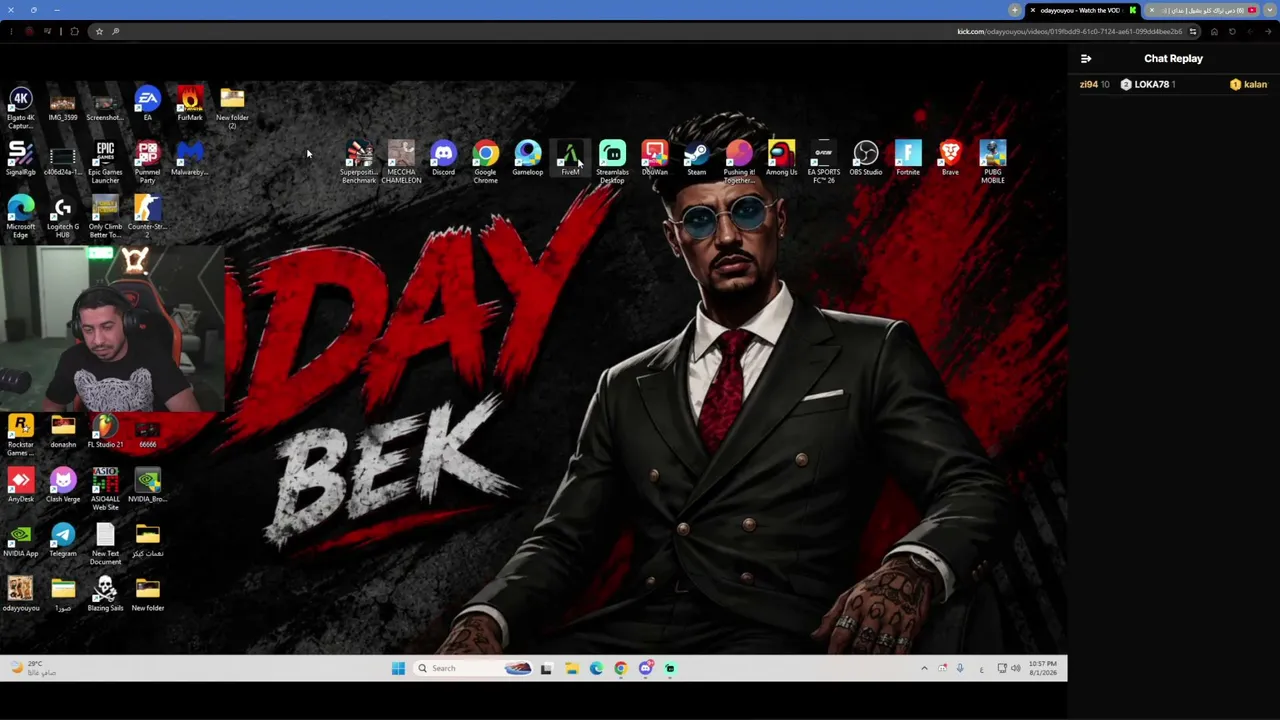Viewport: 1280px width, 720px height.
Task: Open the AnyDesk desktop shortcut
Action: point(20,484)
